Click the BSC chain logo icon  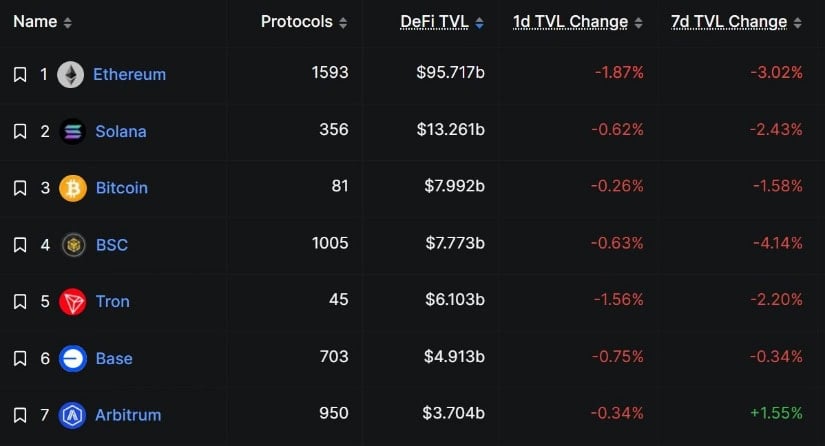tap(73, 245)
